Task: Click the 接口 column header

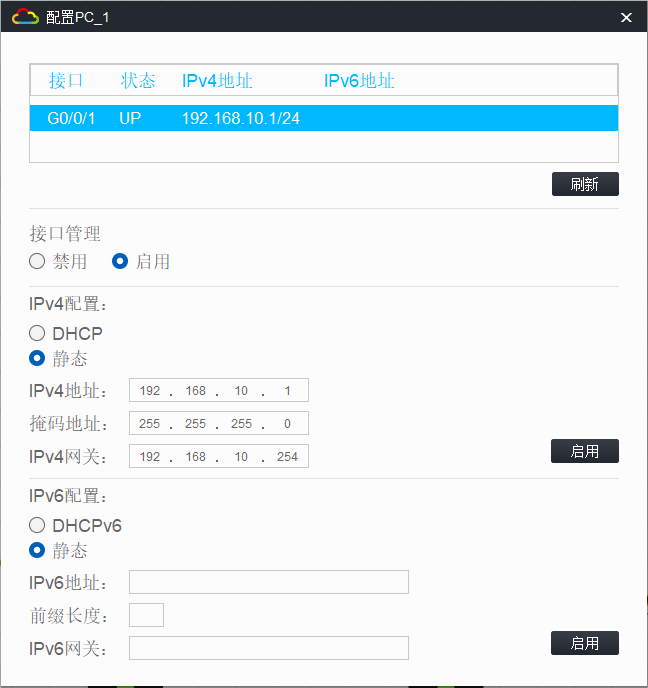Action: pos(66,81)
